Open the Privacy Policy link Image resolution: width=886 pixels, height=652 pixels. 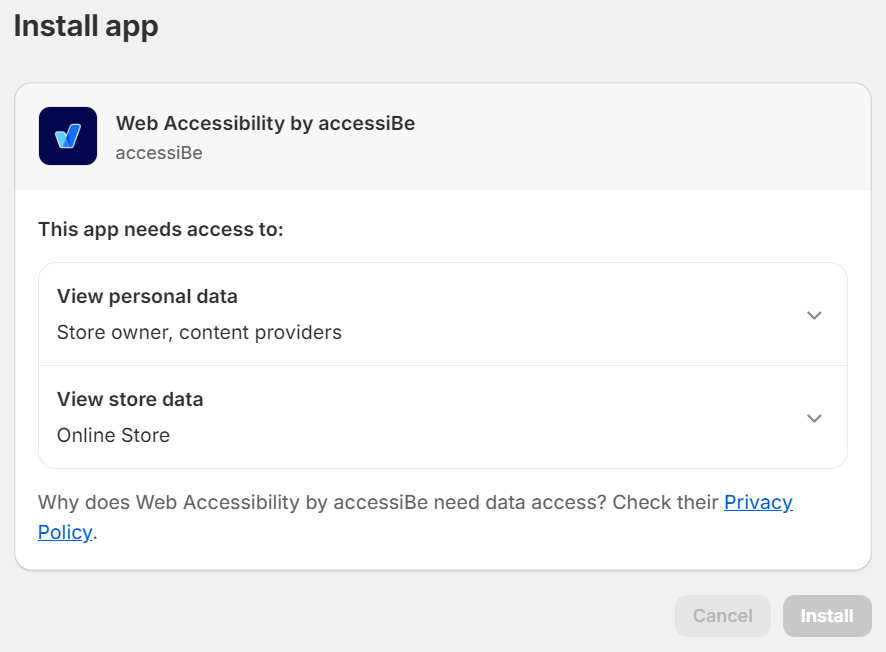[758, 502]
